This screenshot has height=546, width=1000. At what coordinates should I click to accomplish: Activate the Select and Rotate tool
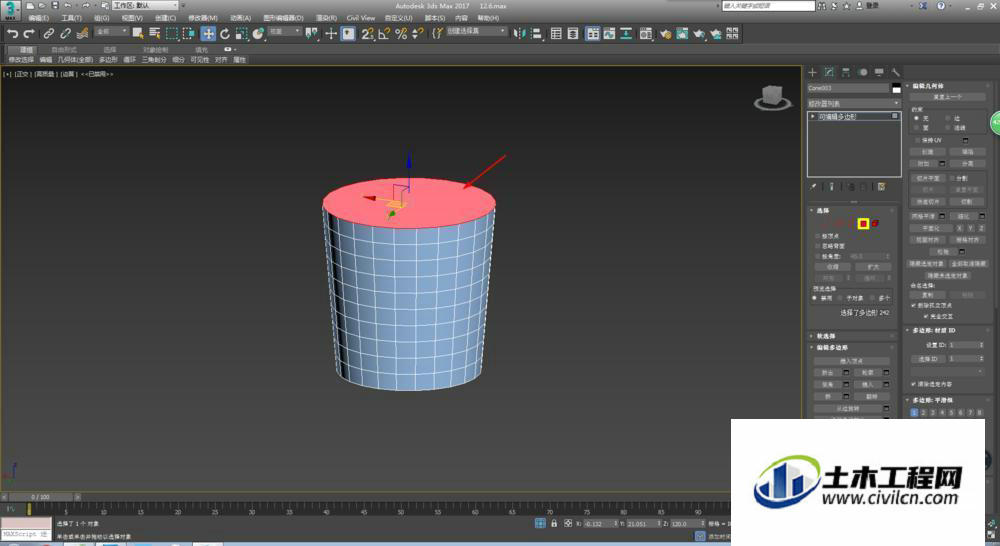click(224, 34)
